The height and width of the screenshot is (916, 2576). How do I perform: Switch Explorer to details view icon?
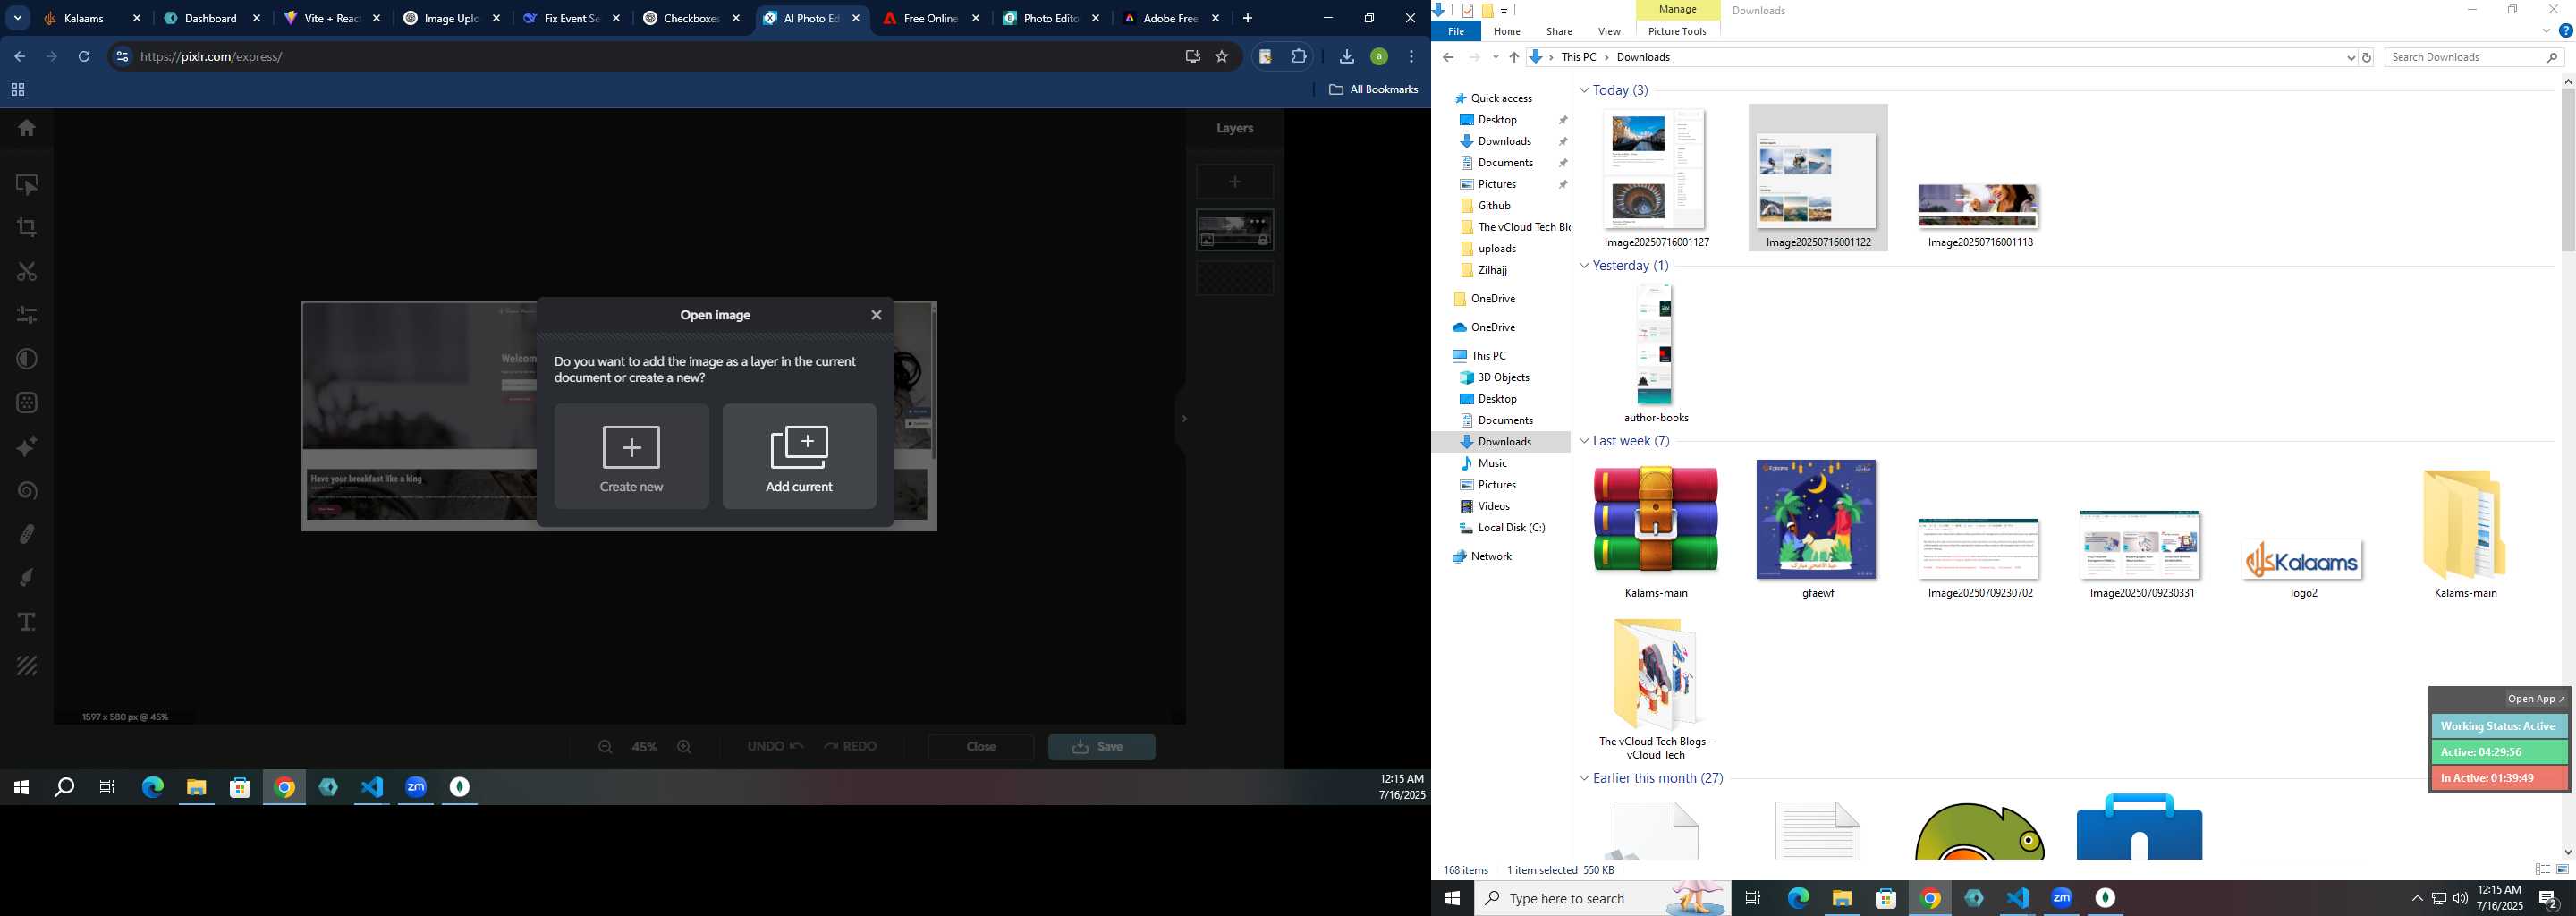pyautogui.click(x=2543, y=870)
